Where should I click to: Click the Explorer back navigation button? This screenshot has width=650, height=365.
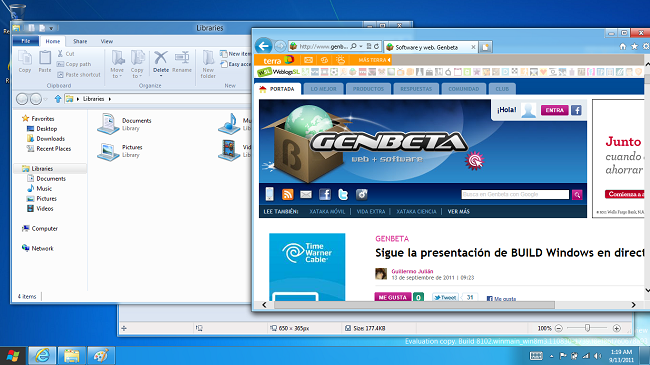coord(22,99)
